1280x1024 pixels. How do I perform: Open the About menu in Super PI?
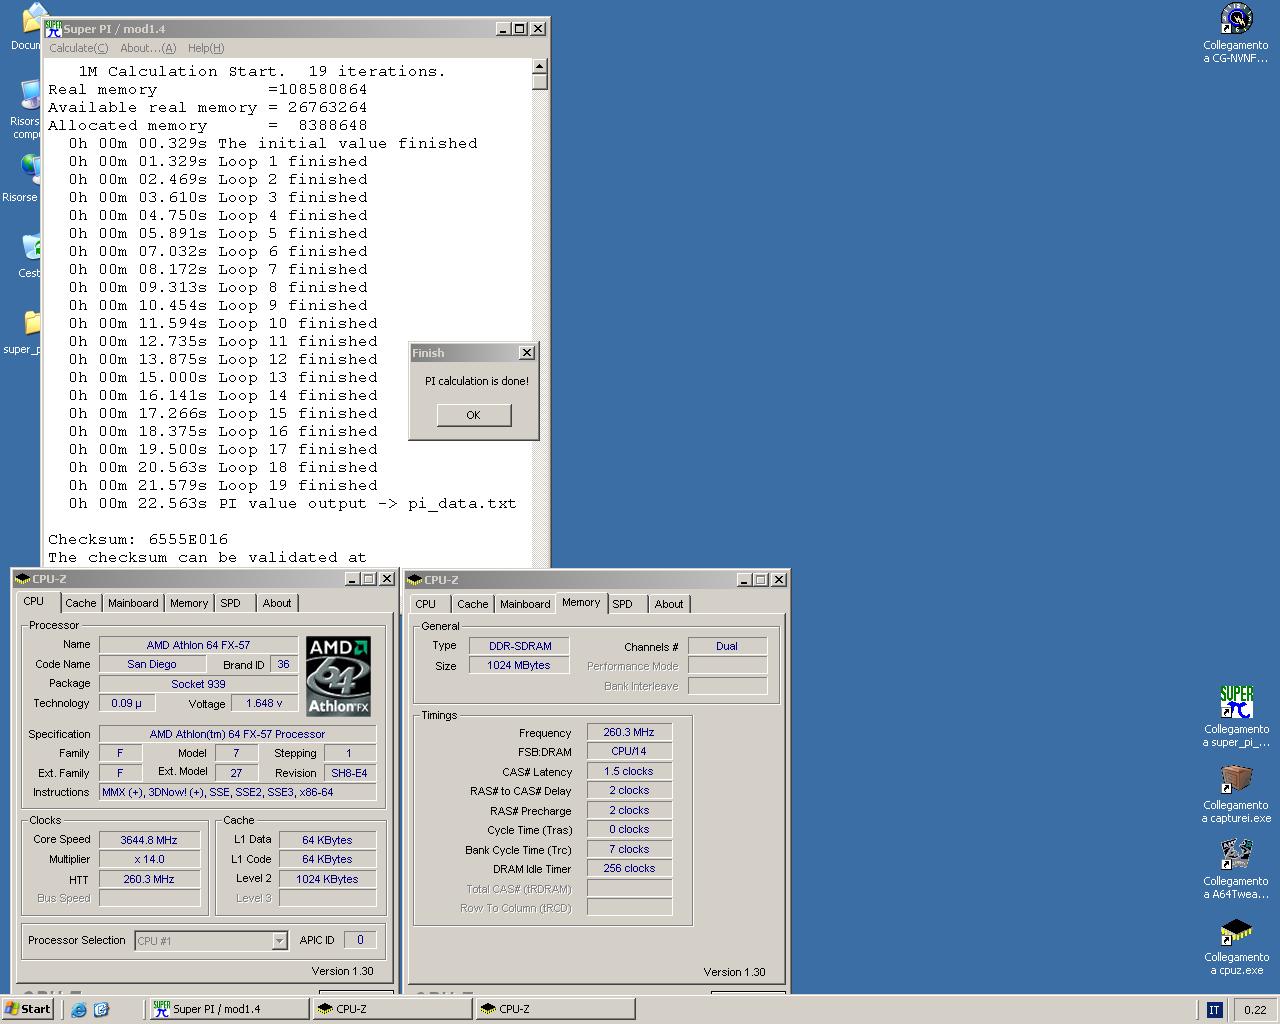tap(148, 48)
